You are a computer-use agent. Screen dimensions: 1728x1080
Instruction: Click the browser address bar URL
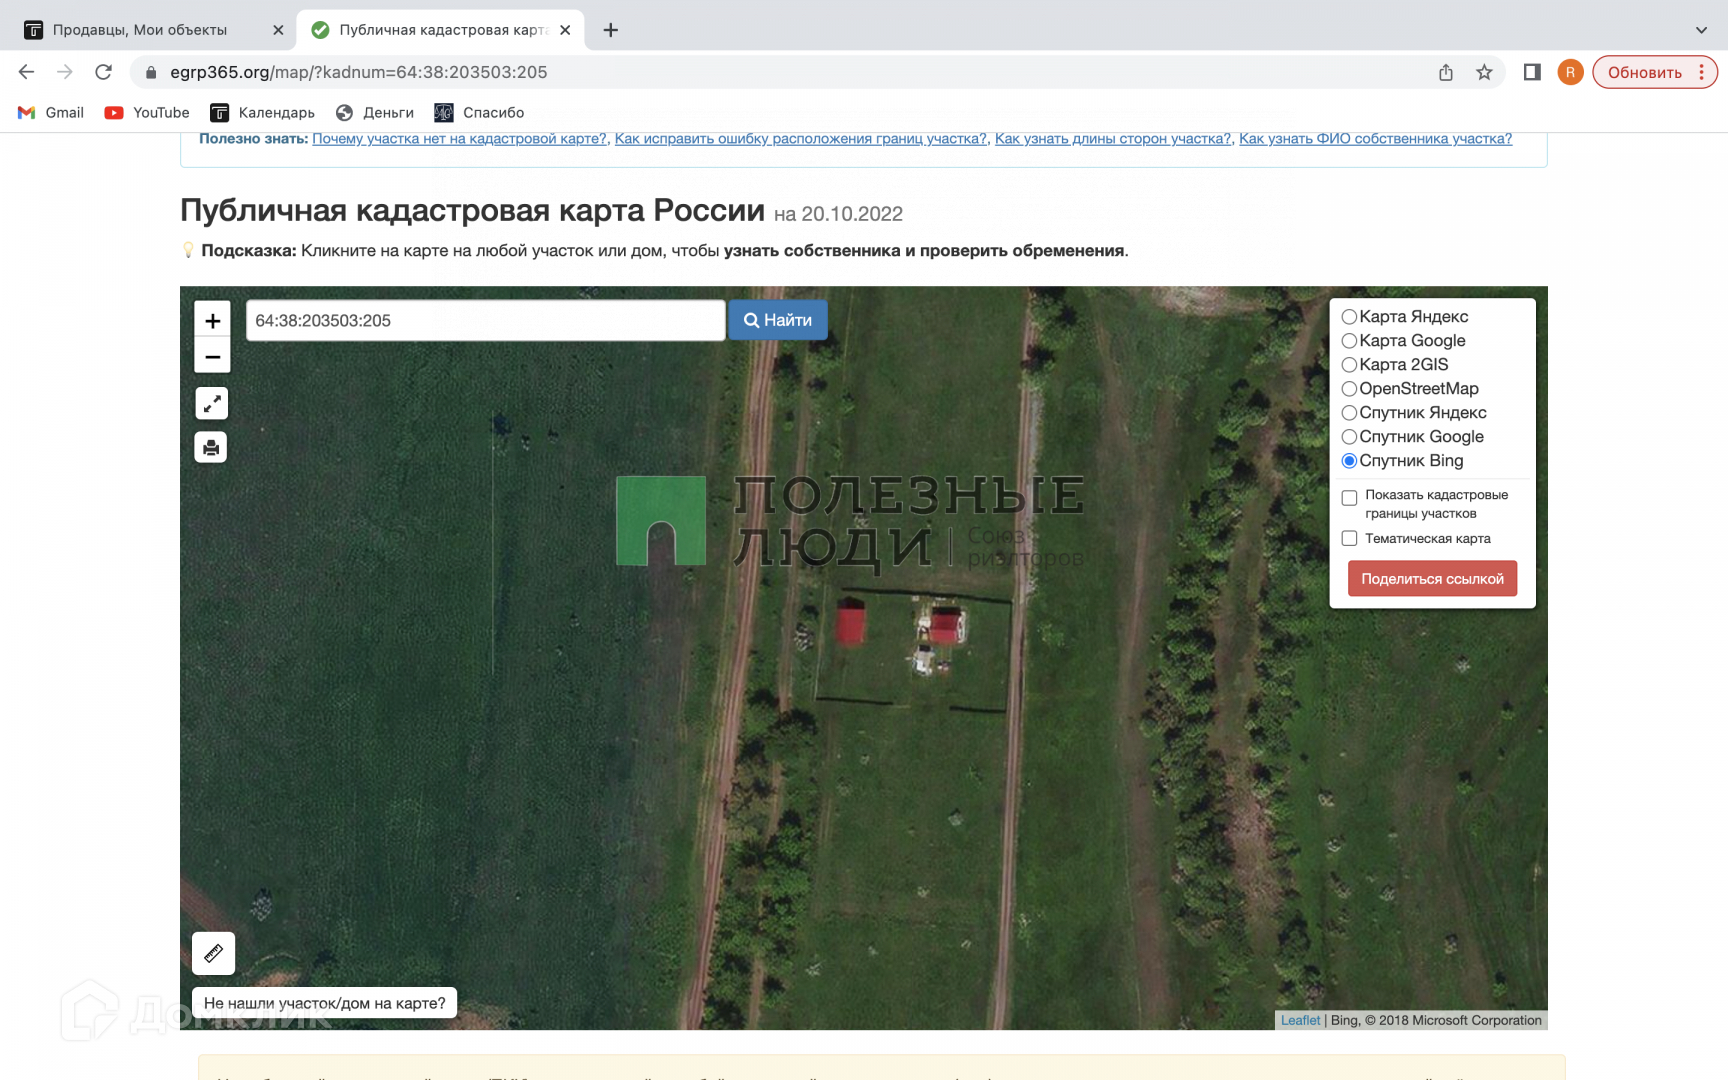[x=359, y=72]
